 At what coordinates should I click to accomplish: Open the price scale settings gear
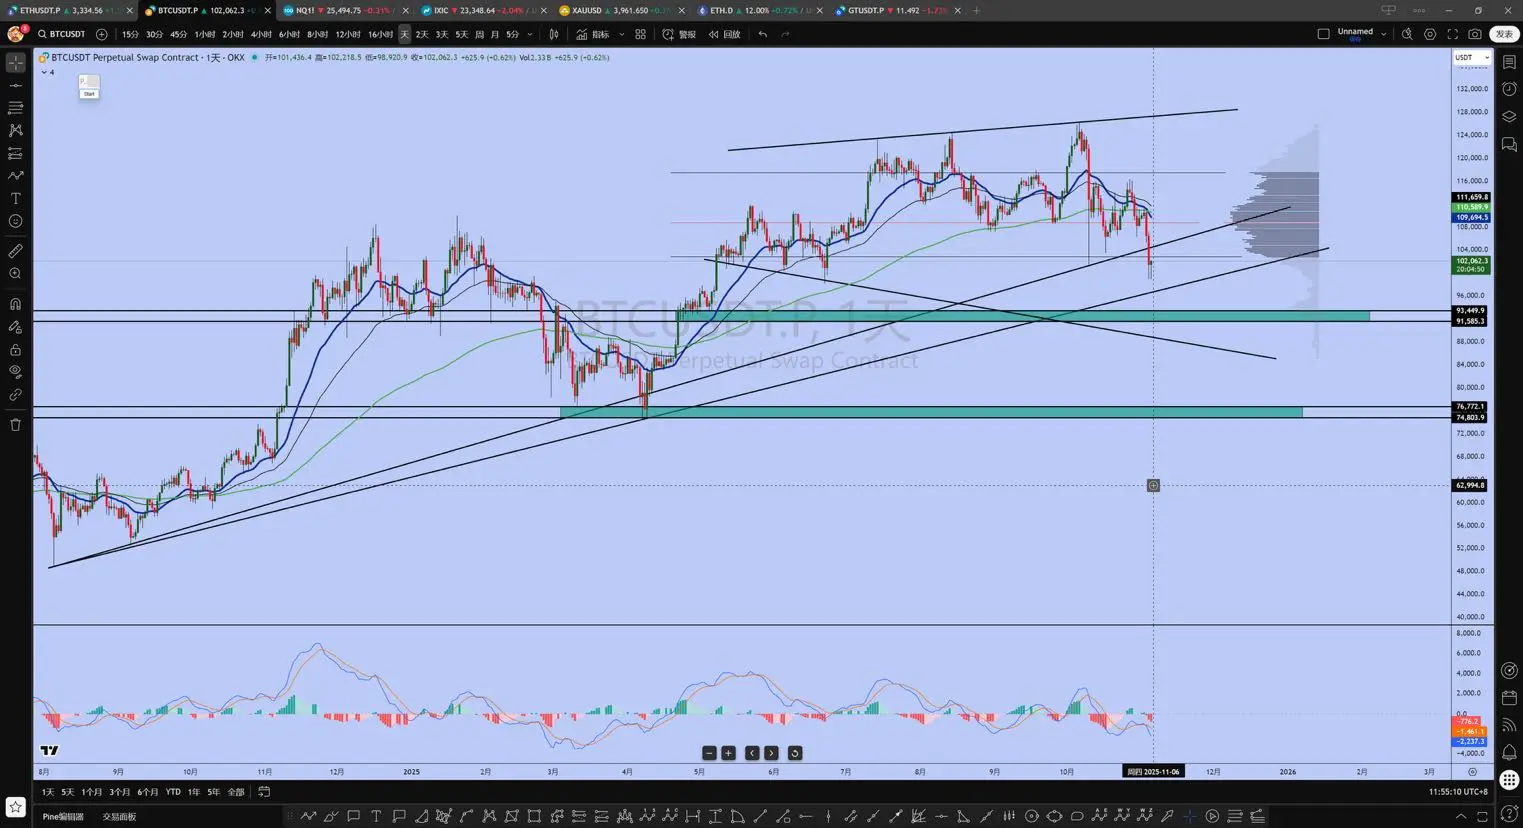point(1472,772)
